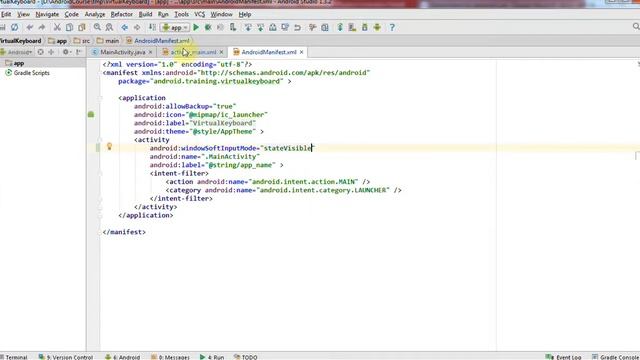Open the app run configuration dropdown
The width and height of the screenshot is (640, 360).
(x=175, y=27)
